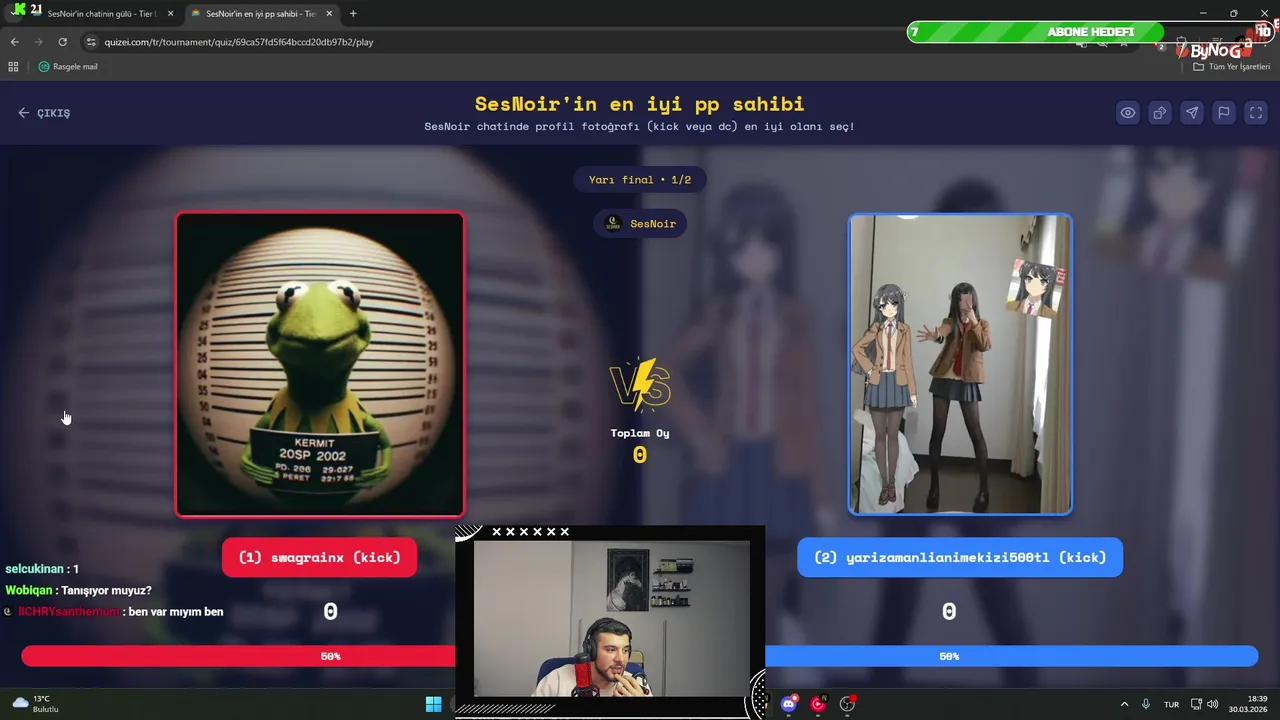Viewport: 1280px width, 720px height.
Task: Vote for (2) yarizamanlianimekizi500tl (kick)
Action: [x=960, y=557]
